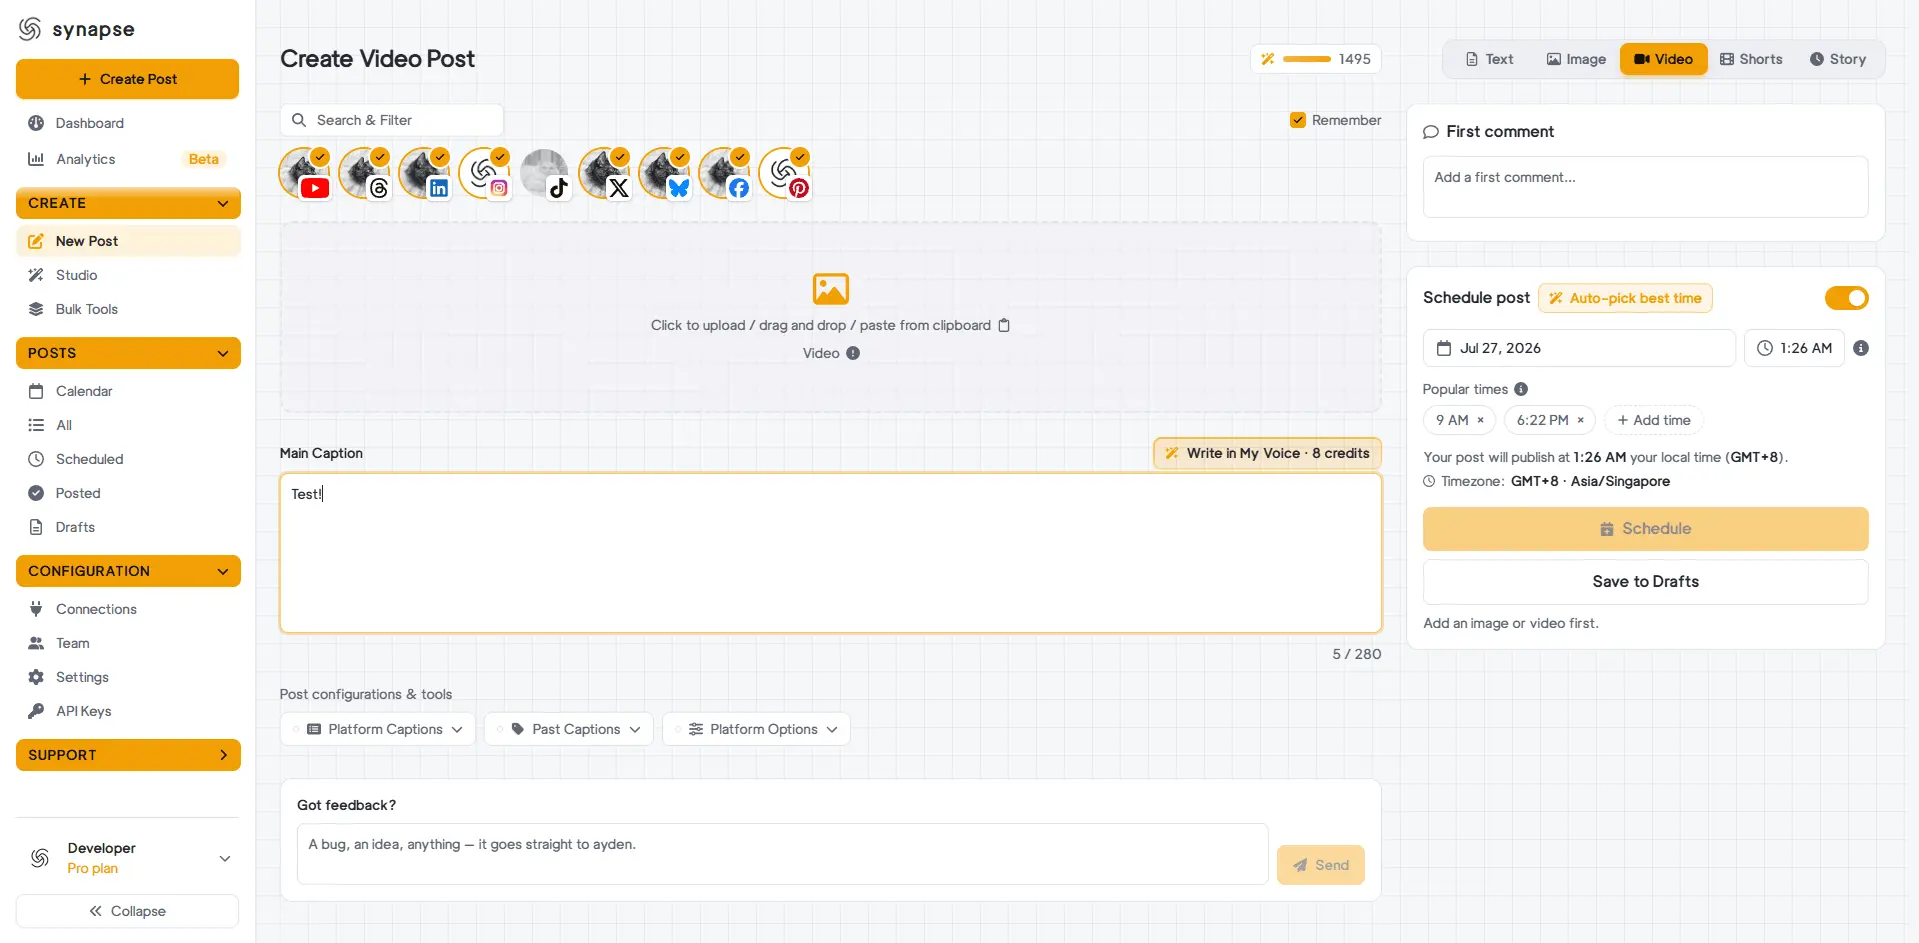
Task: Expand the SUPPORT section
Action: click(x=128, y=755)
